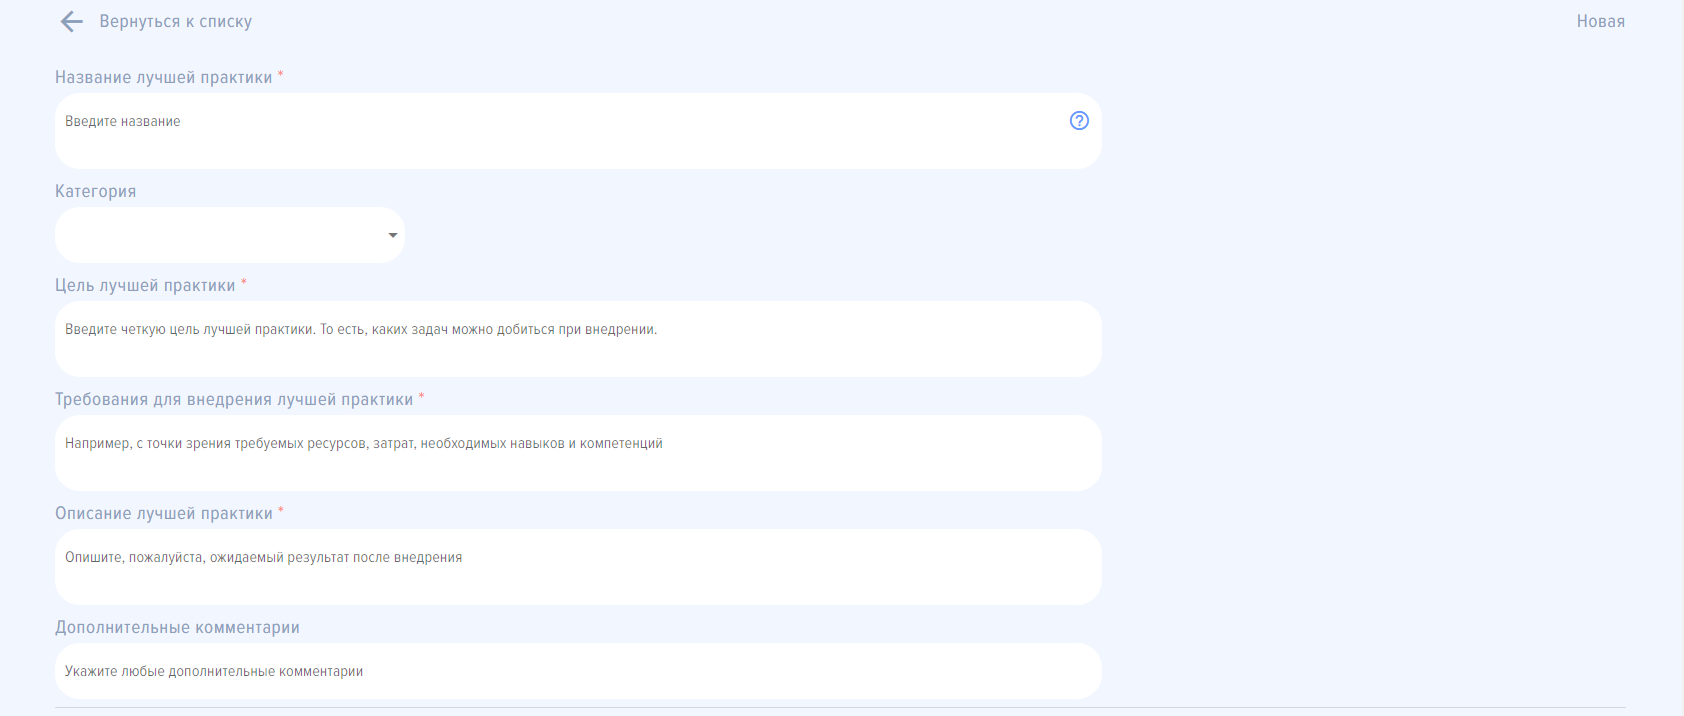1684x716 pixels.
Task: Focus the 'Введите название' input field
Action: pos(560,130)
